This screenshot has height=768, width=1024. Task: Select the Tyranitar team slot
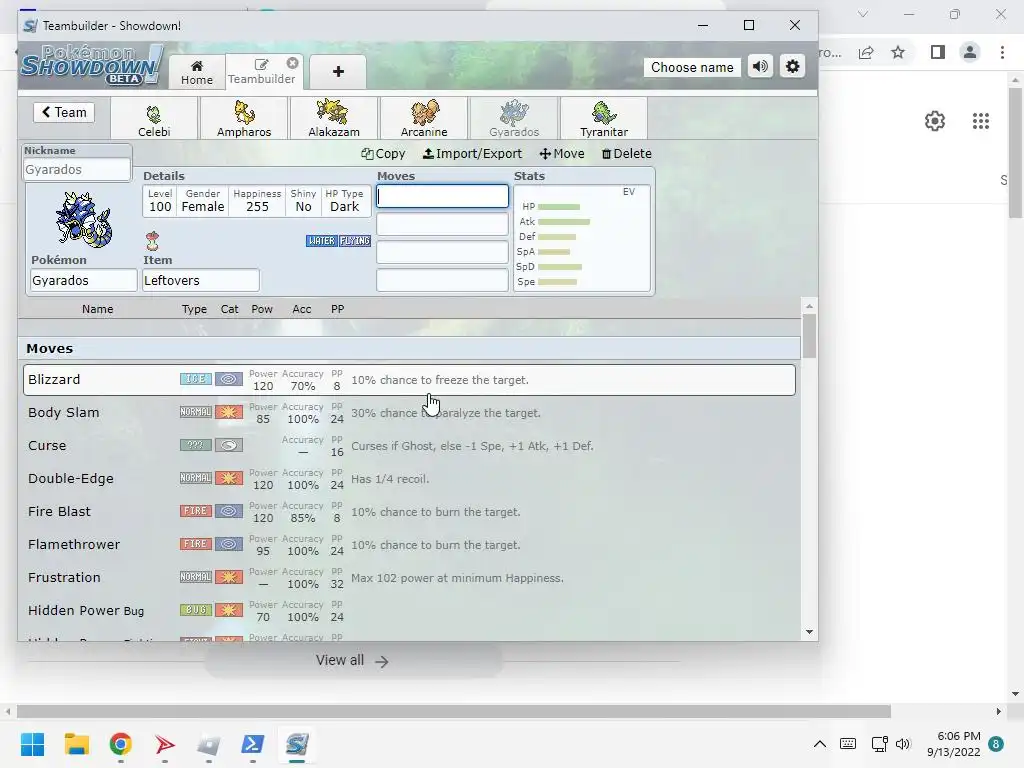pos(604,118)
